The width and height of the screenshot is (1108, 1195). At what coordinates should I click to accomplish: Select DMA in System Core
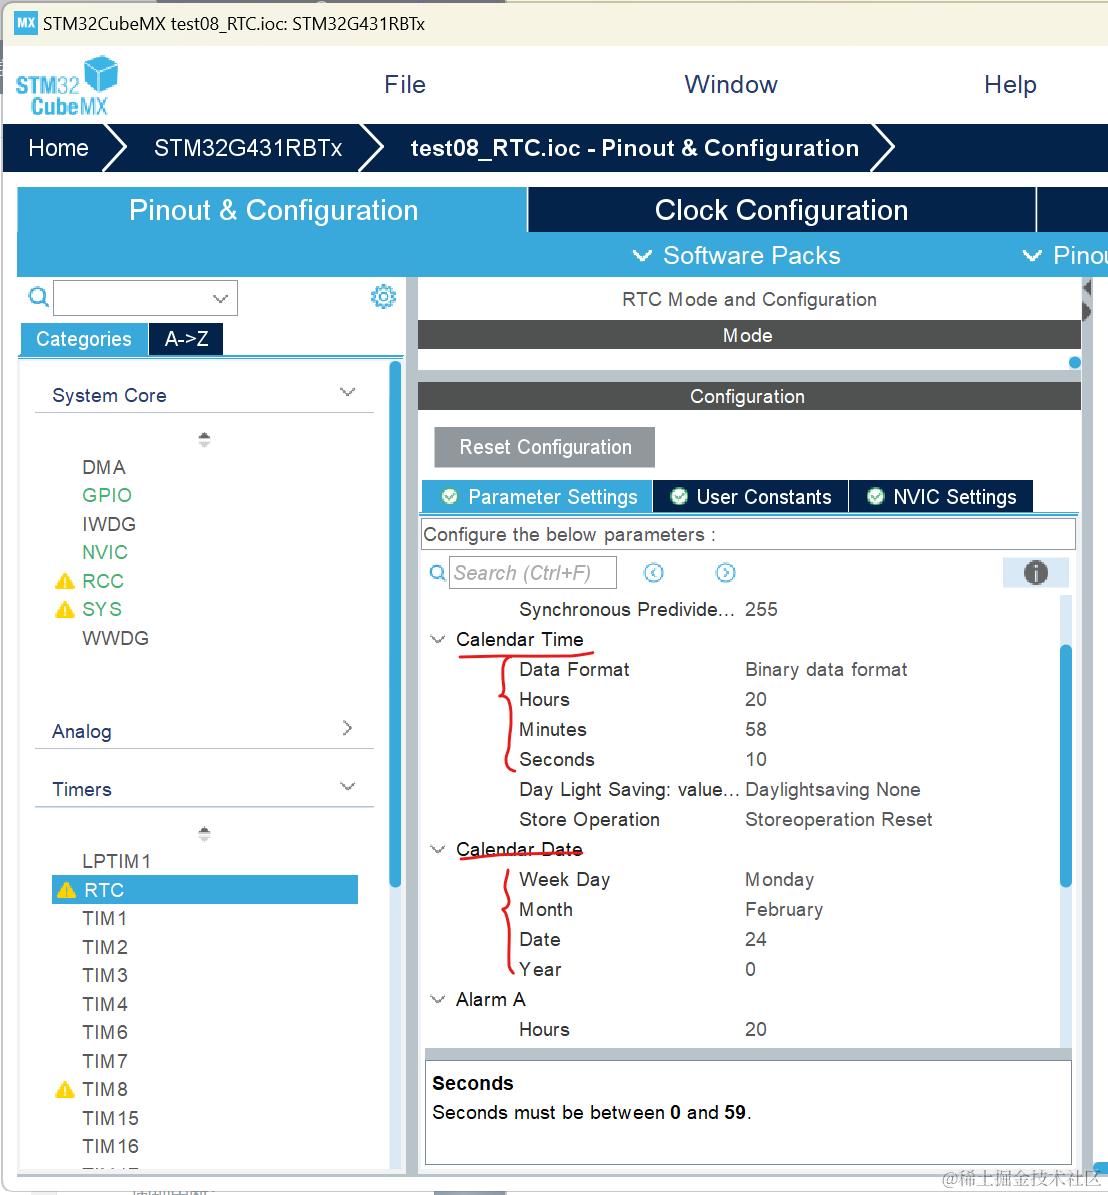[104, 467]
